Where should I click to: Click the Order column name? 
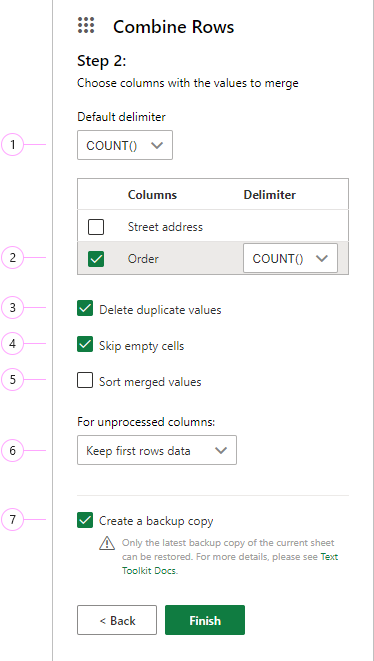[x=143, y=258]
